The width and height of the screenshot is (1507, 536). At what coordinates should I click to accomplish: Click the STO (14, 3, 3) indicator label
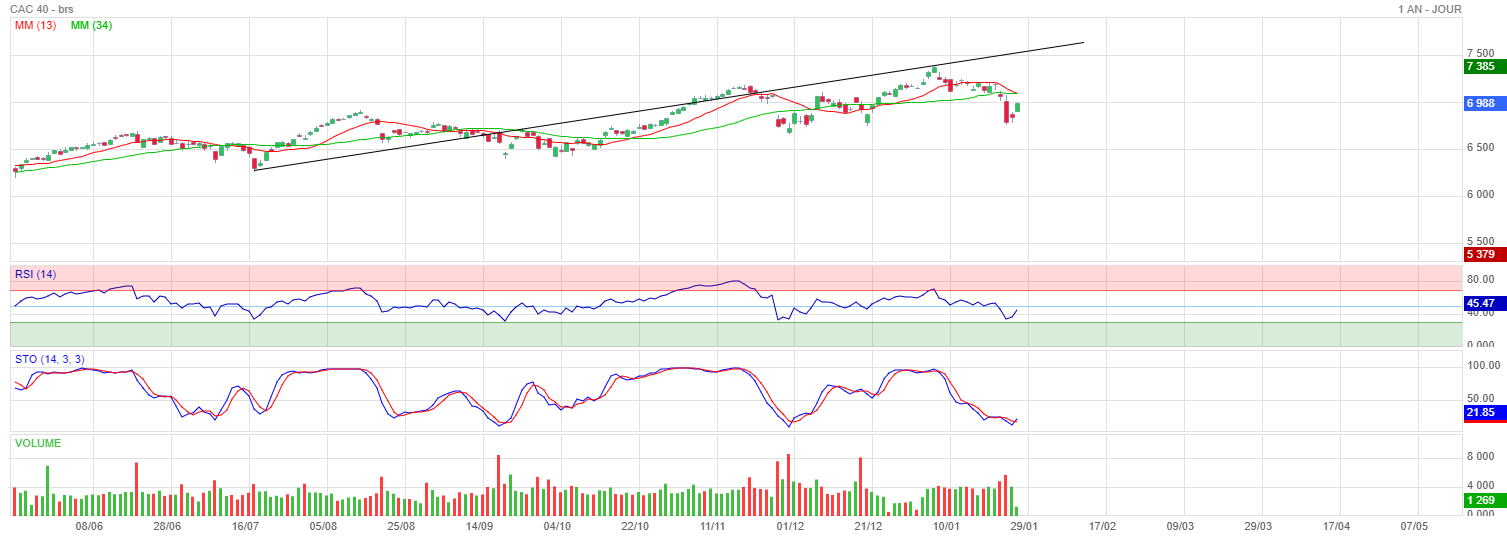tap(49, 359)
